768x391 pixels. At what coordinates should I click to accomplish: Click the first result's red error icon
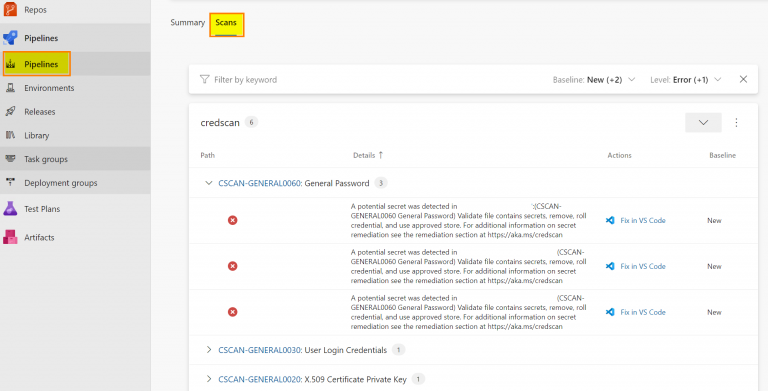pyautogui.click(x=233, y=220)
